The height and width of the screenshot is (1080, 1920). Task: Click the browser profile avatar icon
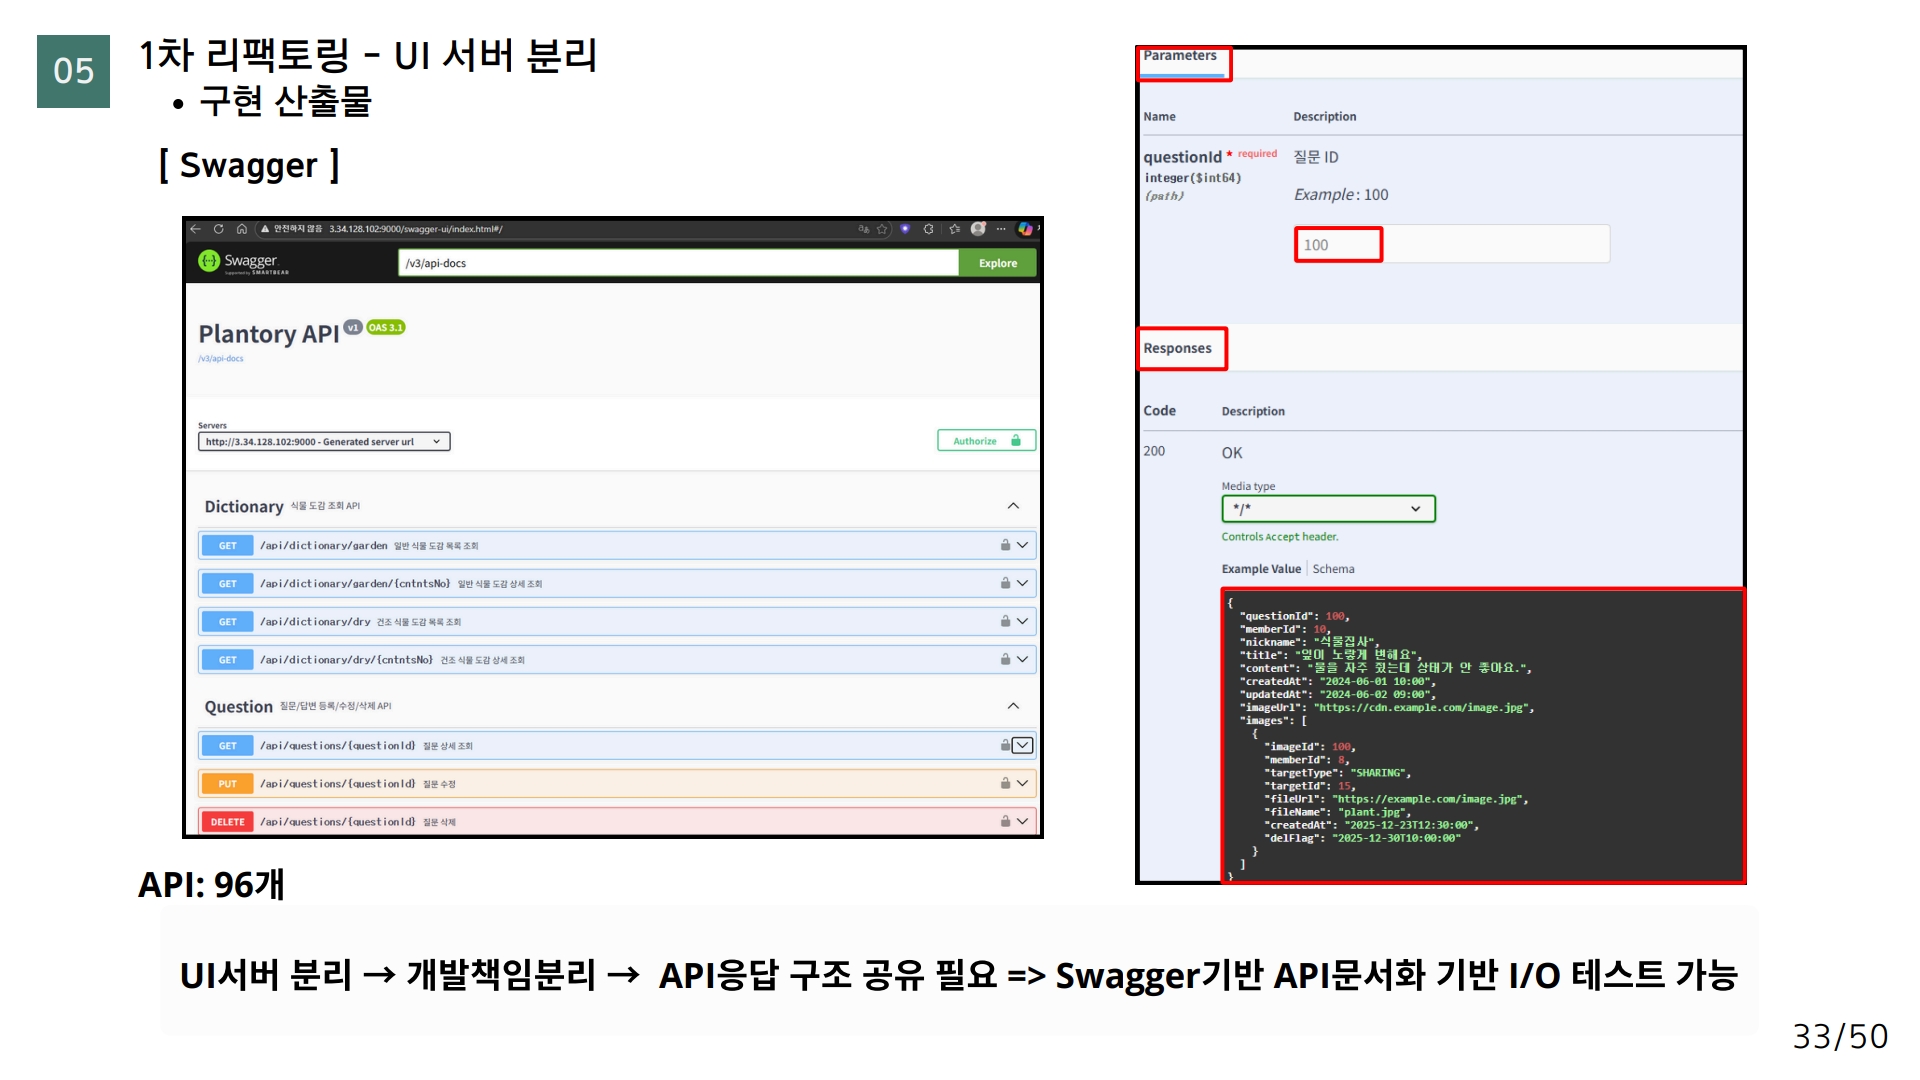coord(978,229)
